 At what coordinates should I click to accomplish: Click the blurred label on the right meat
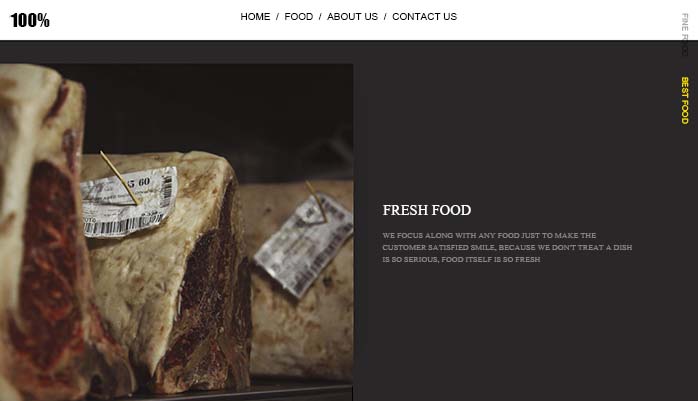pos(304,245)
